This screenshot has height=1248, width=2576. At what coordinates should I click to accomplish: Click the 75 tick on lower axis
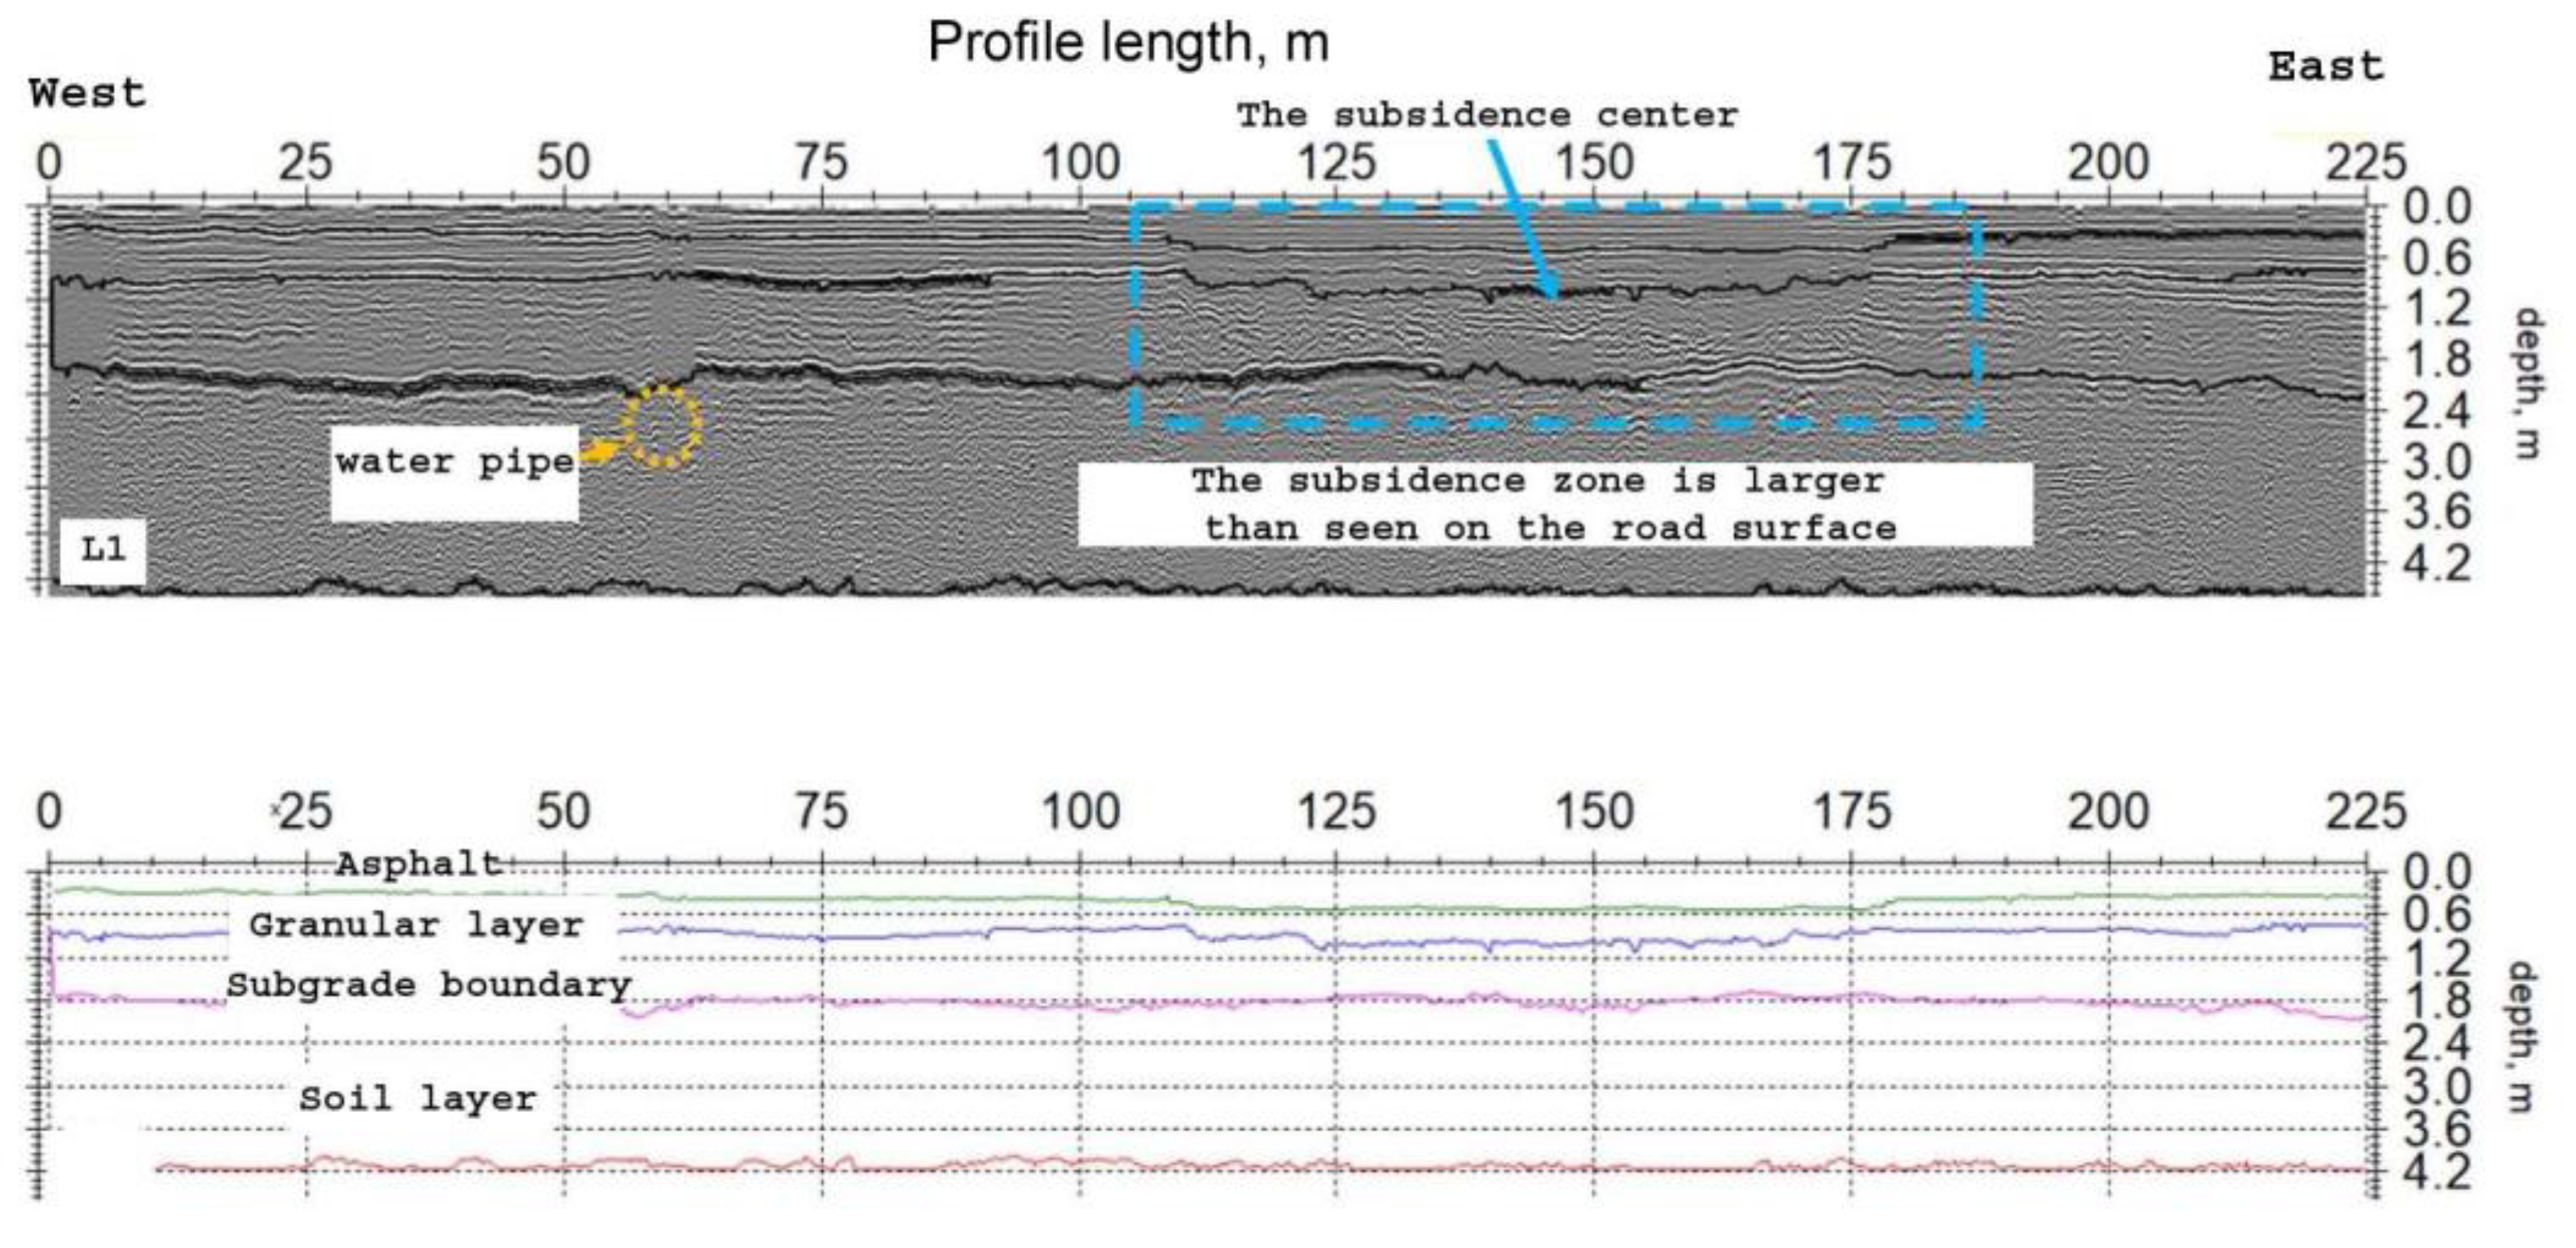click(x=821, y=811)
